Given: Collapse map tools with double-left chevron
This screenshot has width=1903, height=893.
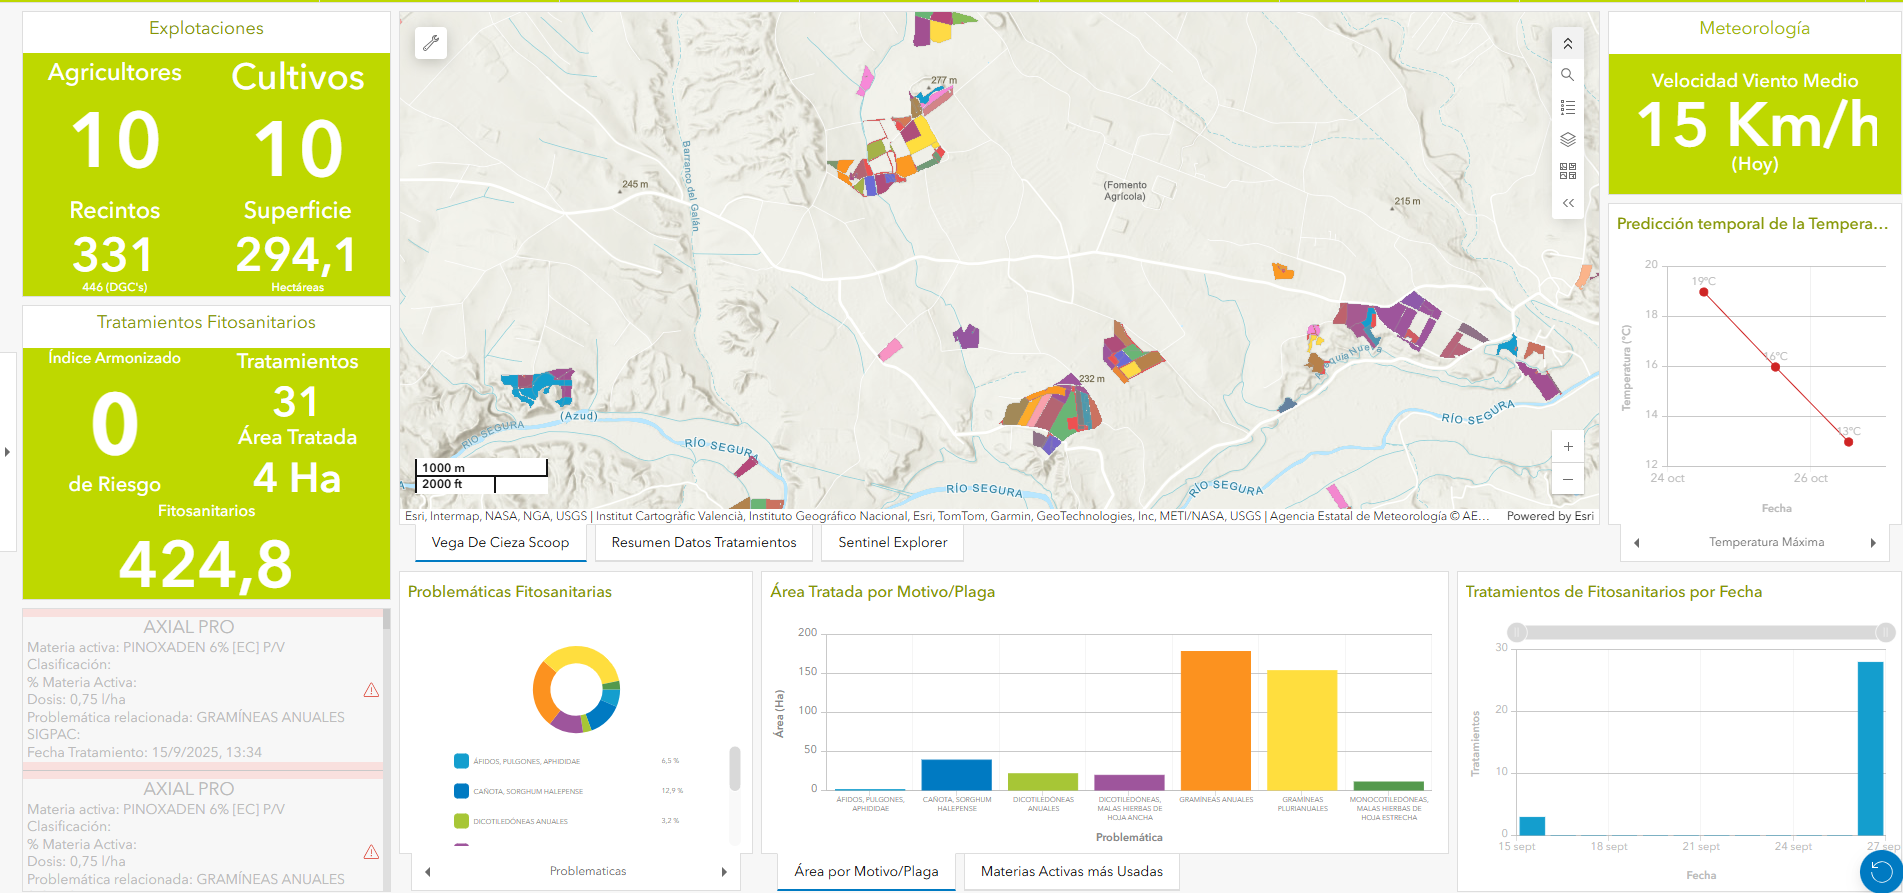Looking at the screenshot, I should tap(1567, 203).
